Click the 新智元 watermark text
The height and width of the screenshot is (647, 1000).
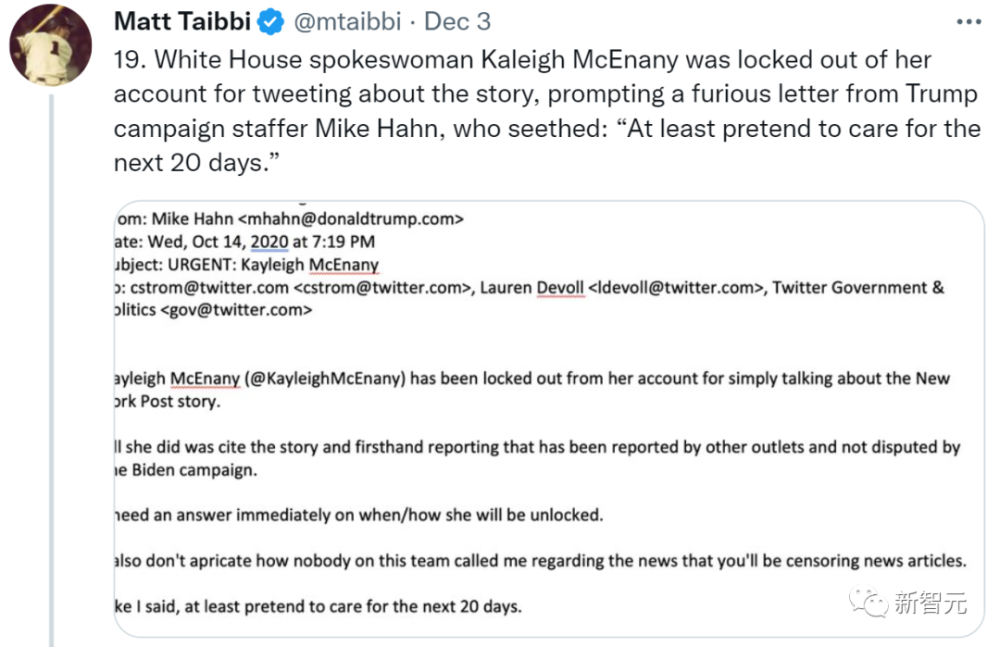tap(930, 602)
